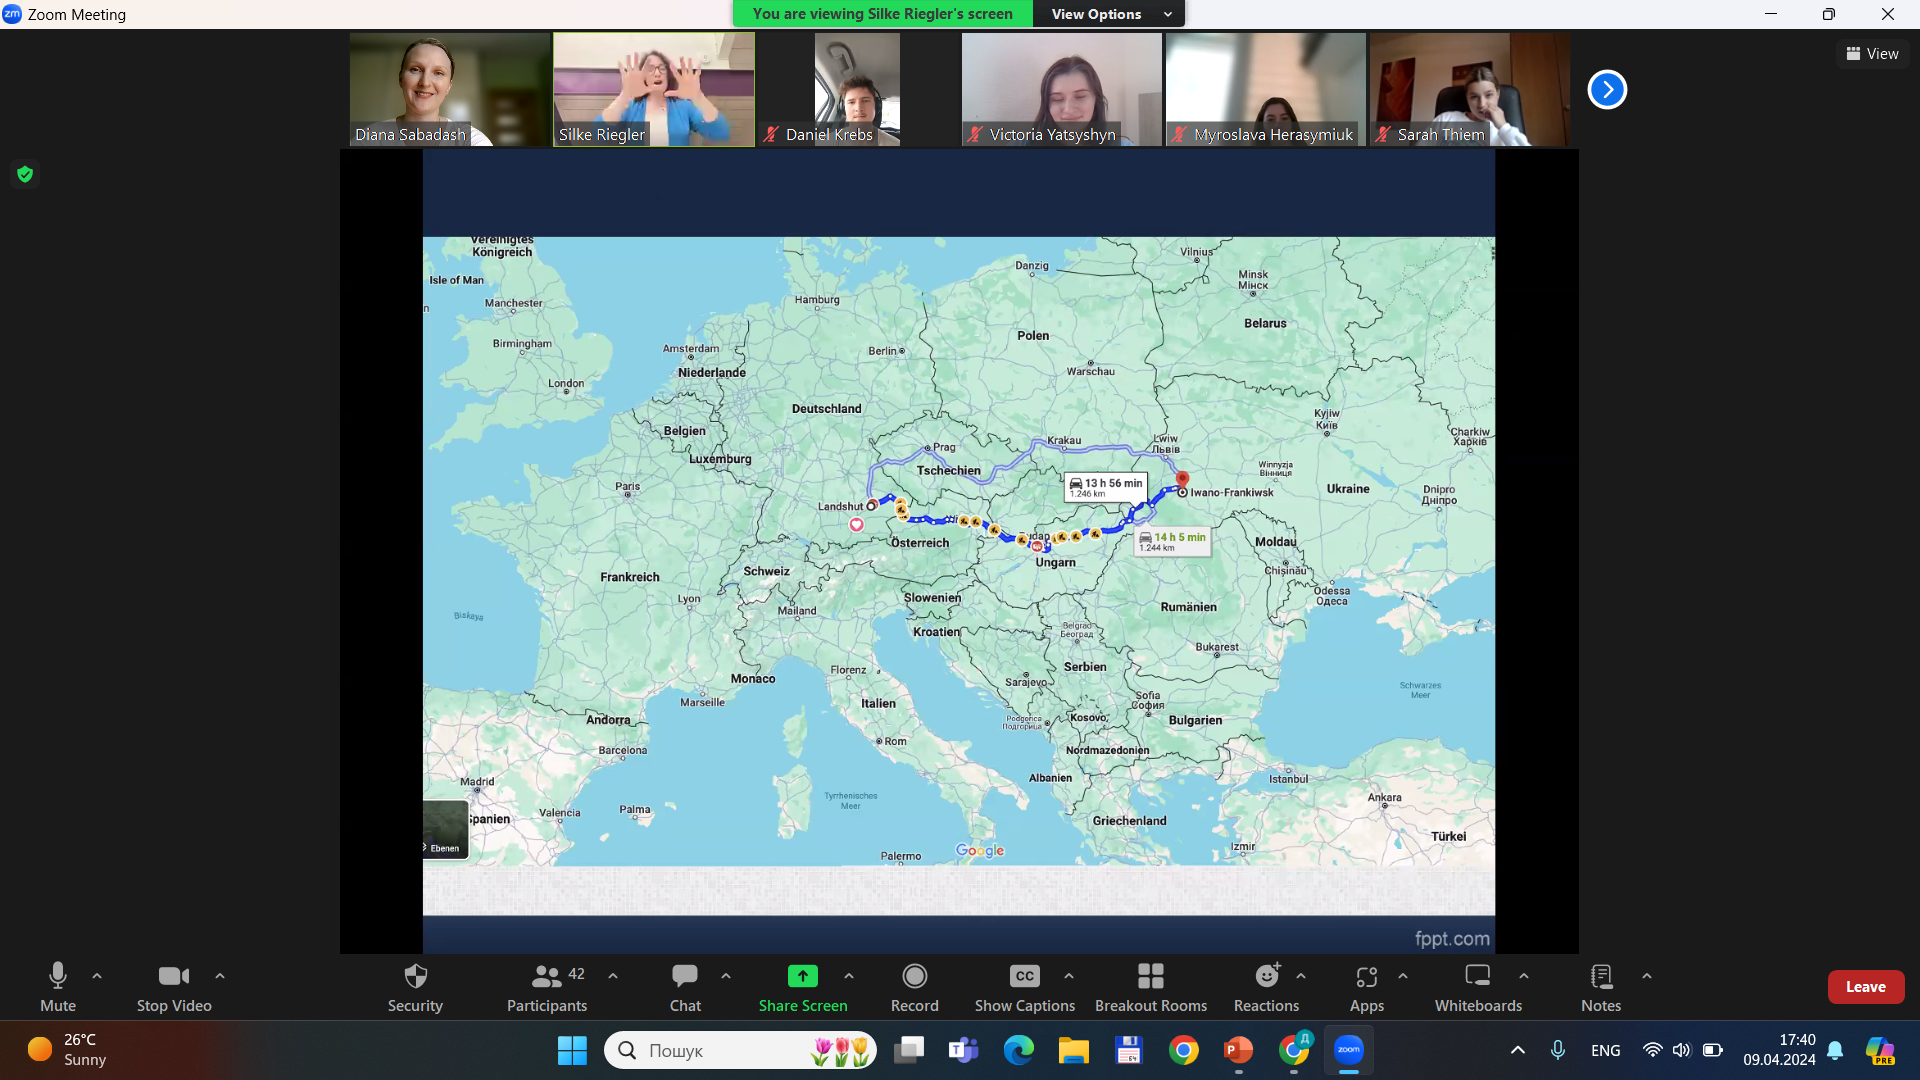Open the Reactions menu
The height and width of the screenshot is (1080, 1920).
coord(1266,986)
